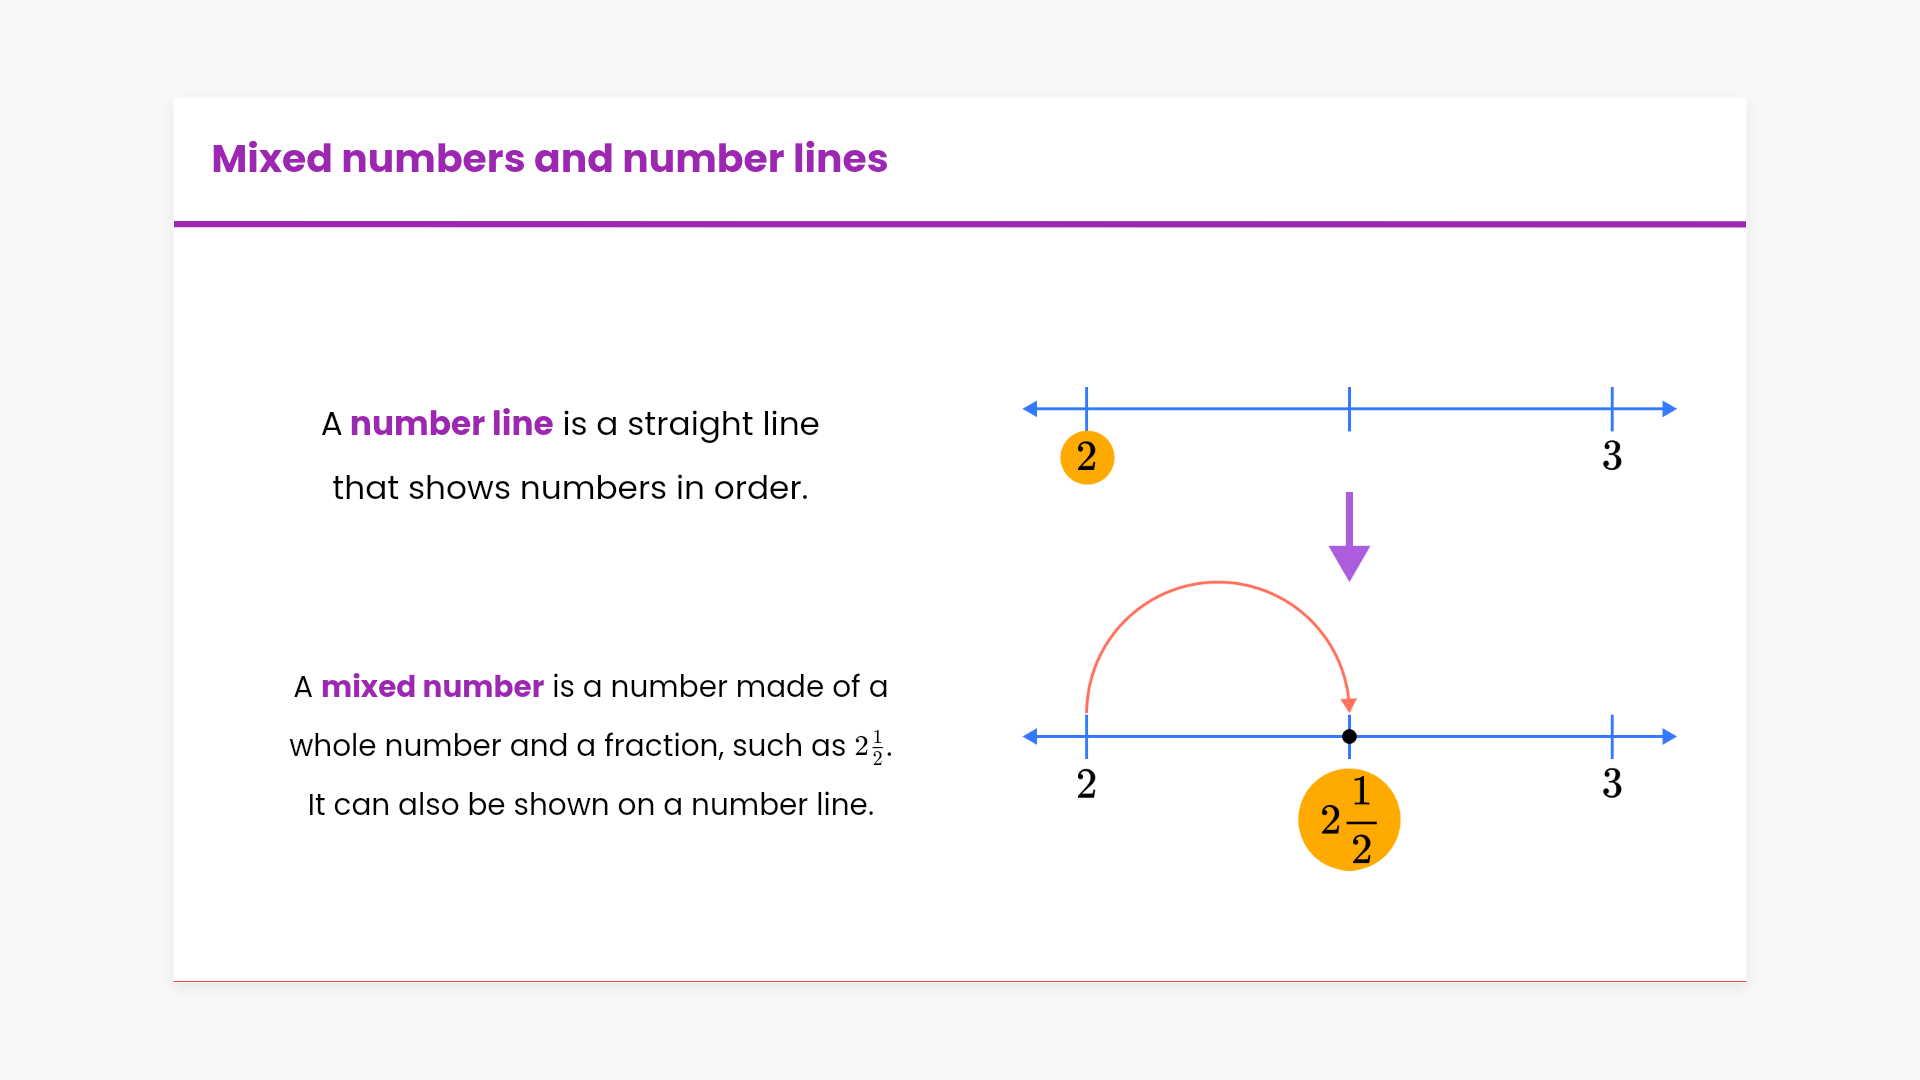Click the number 3 under the top number line
This screenshot has width=1920, height=1080.
pyautogui.click(x=1612, y=456)
